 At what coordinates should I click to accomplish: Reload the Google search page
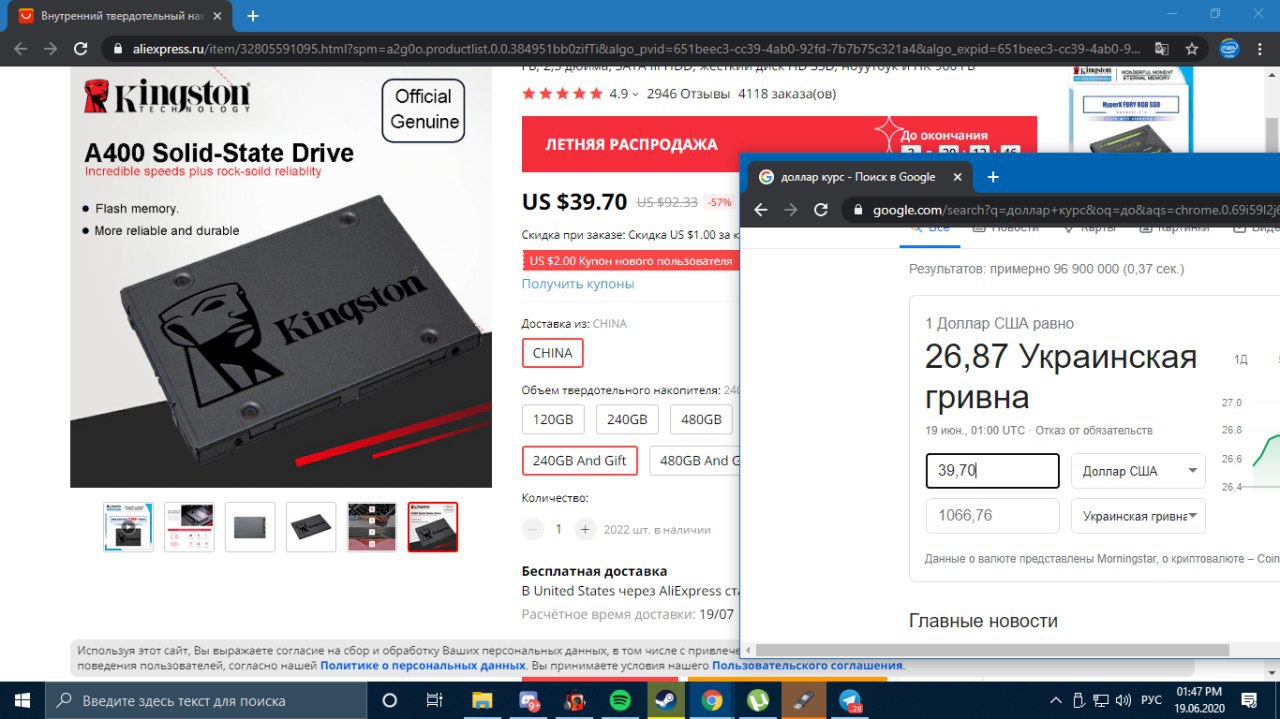821,210
